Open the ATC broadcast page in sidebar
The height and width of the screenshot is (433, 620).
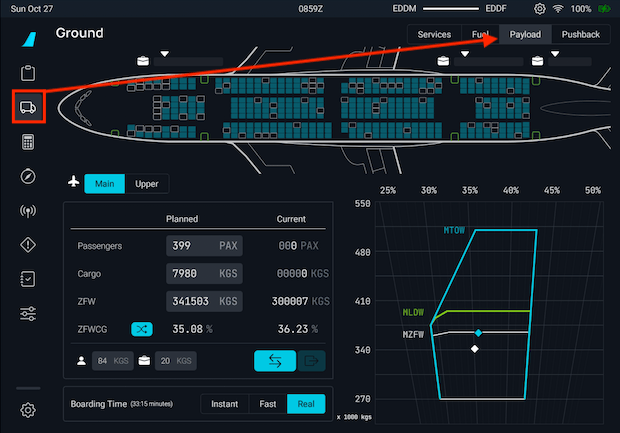[28, 211]
